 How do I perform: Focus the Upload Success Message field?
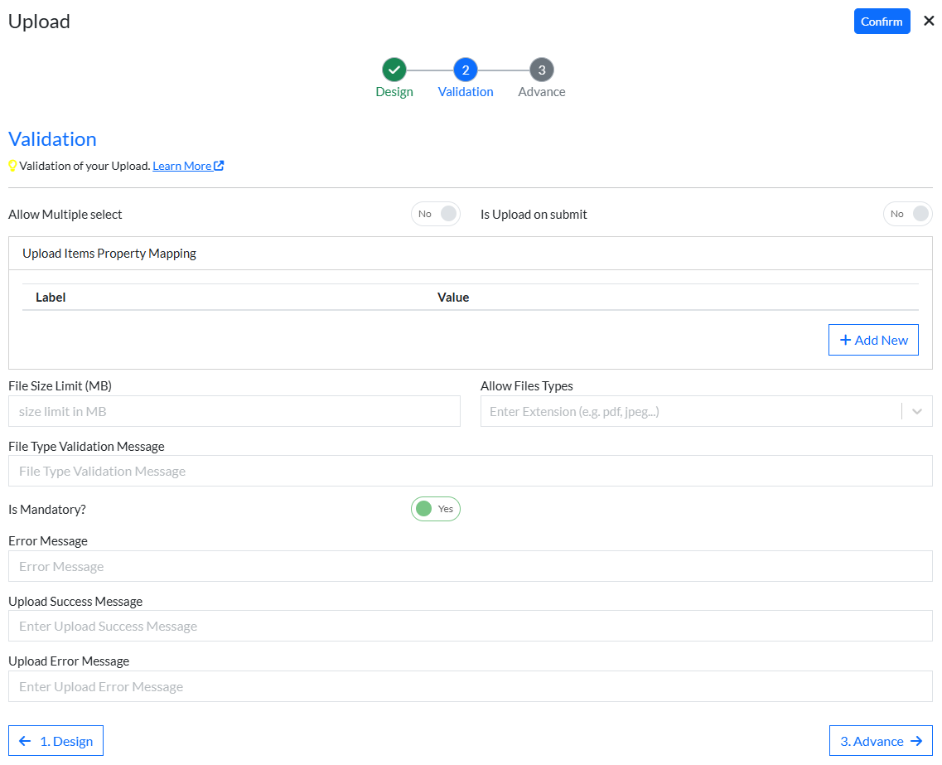click(x=470, y=626)
